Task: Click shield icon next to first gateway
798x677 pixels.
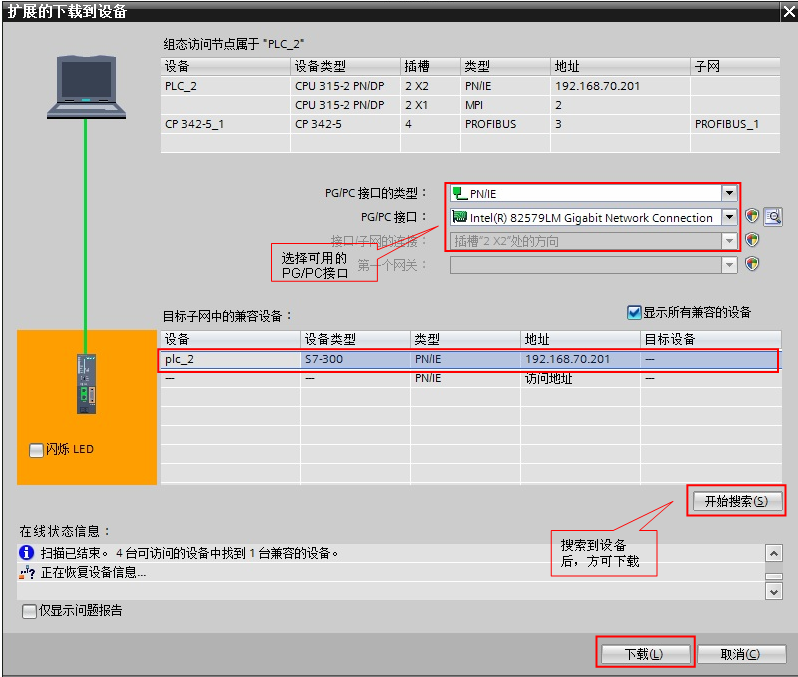Action: (752, 264)
